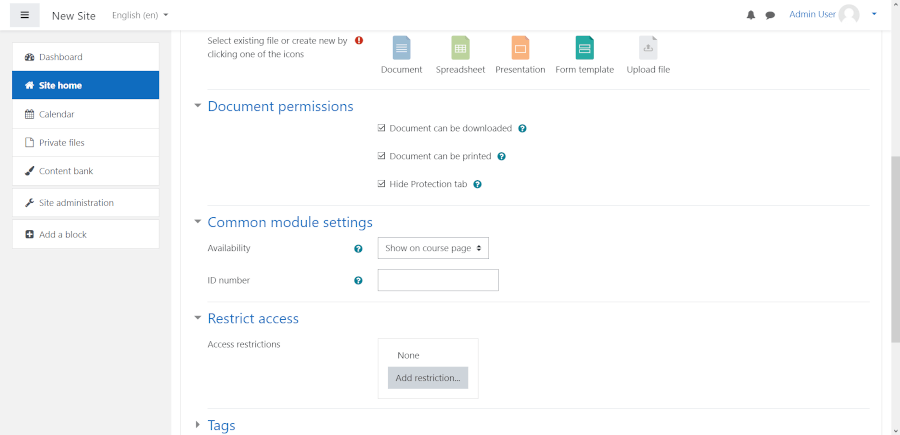Image resolution: width=900 pixels, height=435 pixels.
Task: Open the notifications bell icon
Action: tap(751, 16)
